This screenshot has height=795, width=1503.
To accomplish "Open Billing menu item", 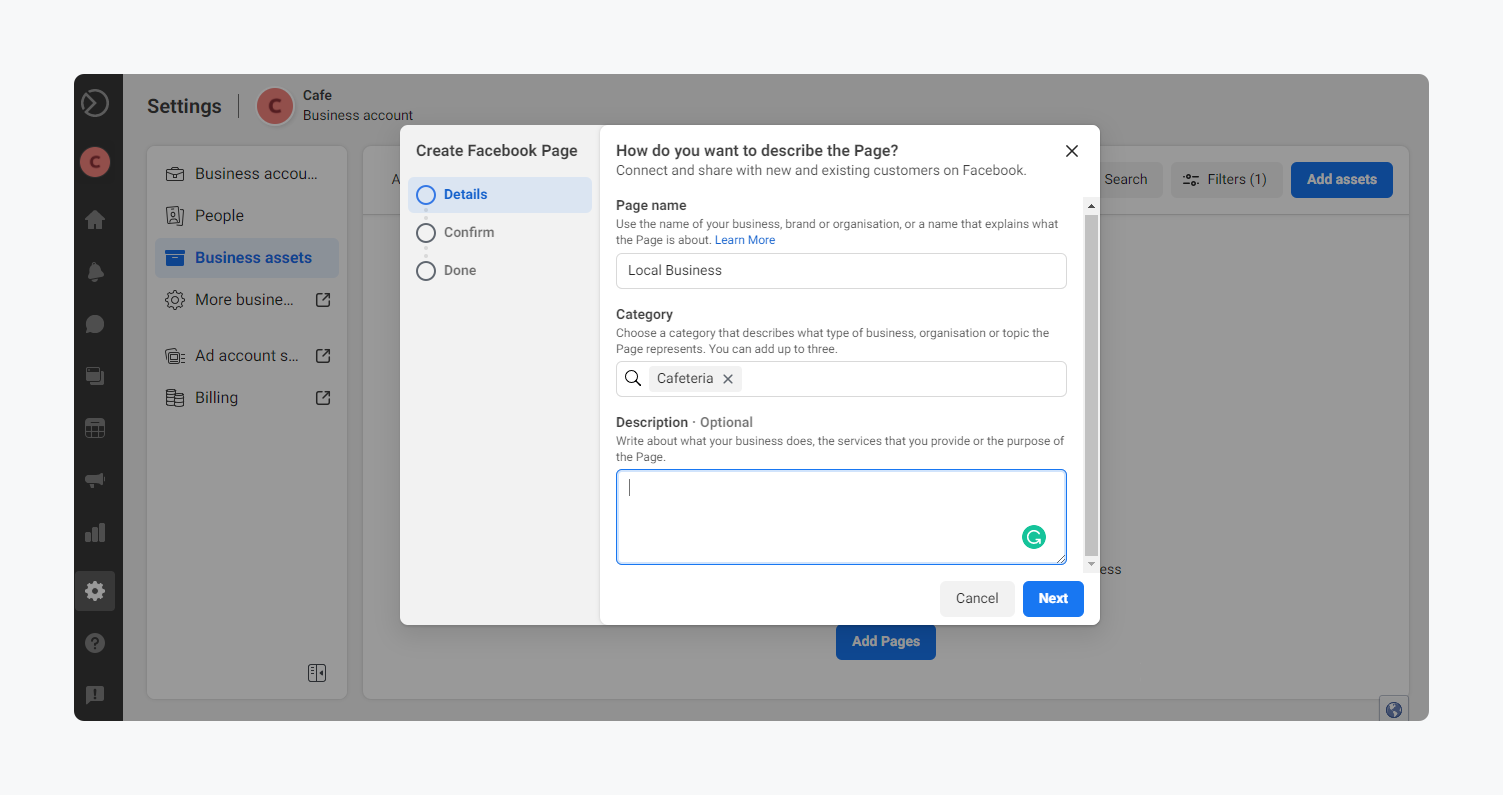I will pos(247,398).
